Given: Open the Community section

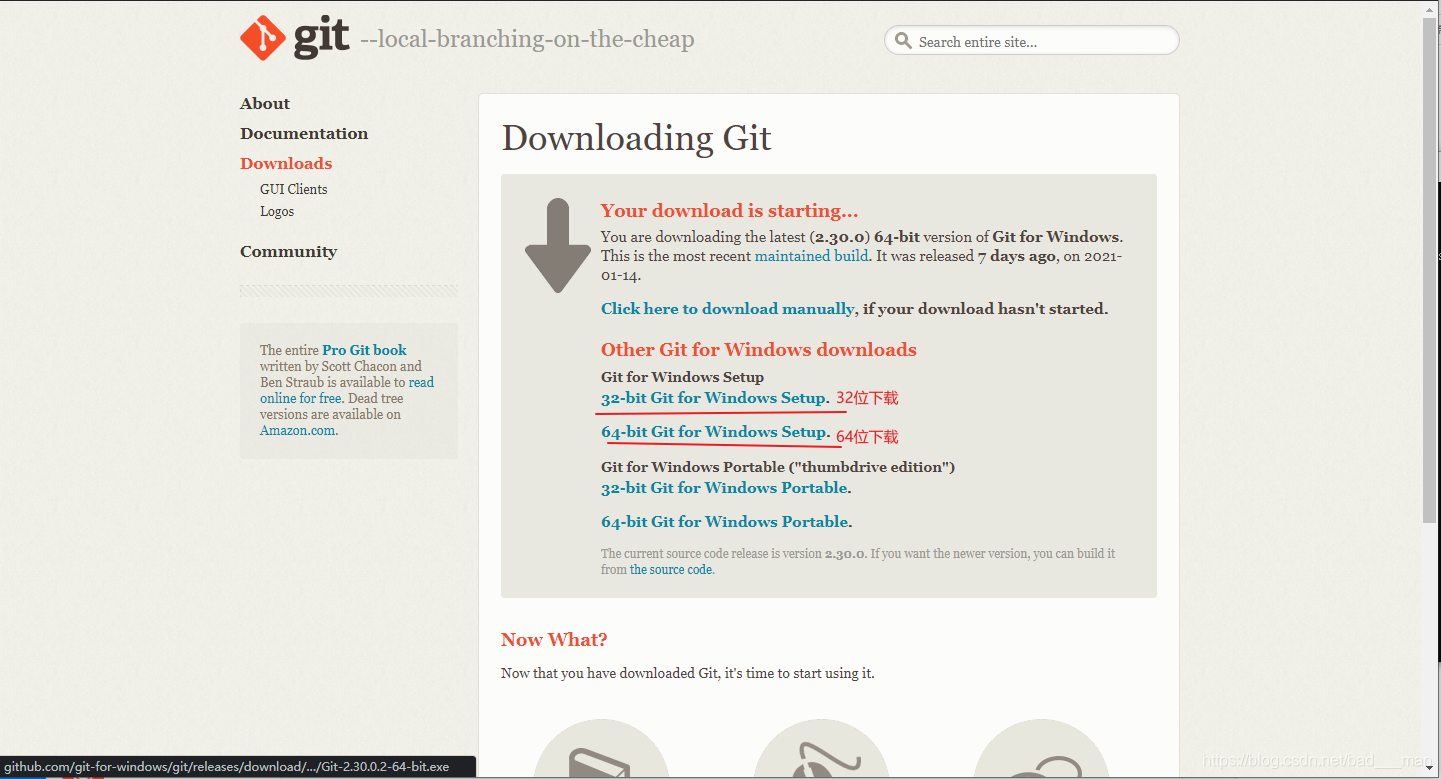Looking at the screenshot, I should point(288,252).
